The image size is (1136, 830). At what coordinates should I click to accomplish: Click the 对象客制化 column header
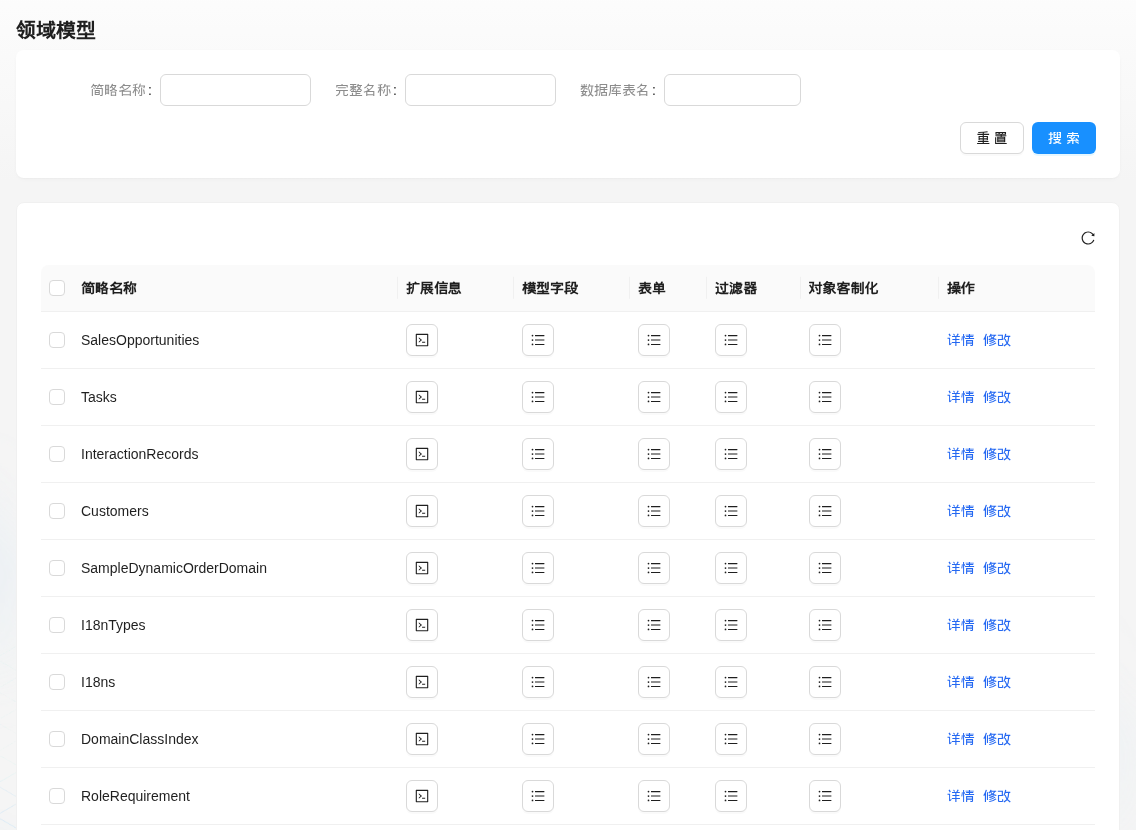coord(843,288)
